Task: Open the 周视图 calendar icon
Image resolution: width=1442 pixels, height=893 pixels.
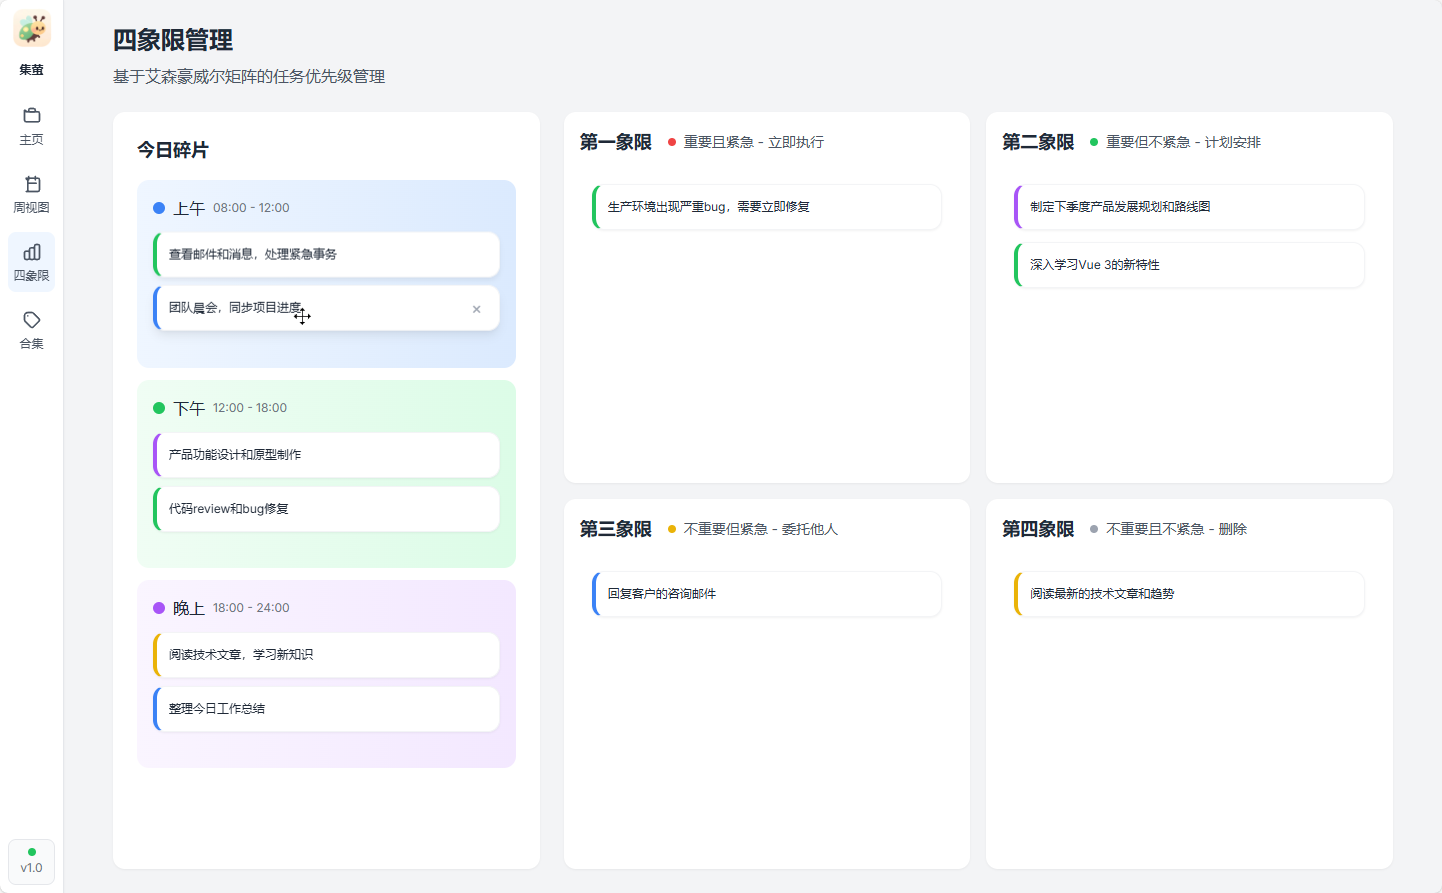Action: 32,184
